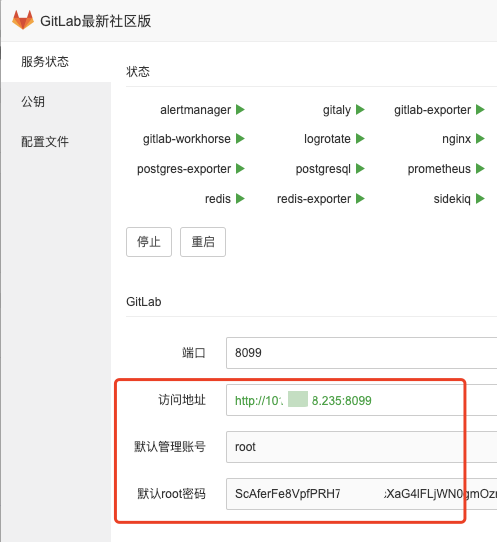The width and height of the screenshot is (497, 542).
Task: Click the redis-exporter service label
Action: pyautogui.click(x=314, y=199)
